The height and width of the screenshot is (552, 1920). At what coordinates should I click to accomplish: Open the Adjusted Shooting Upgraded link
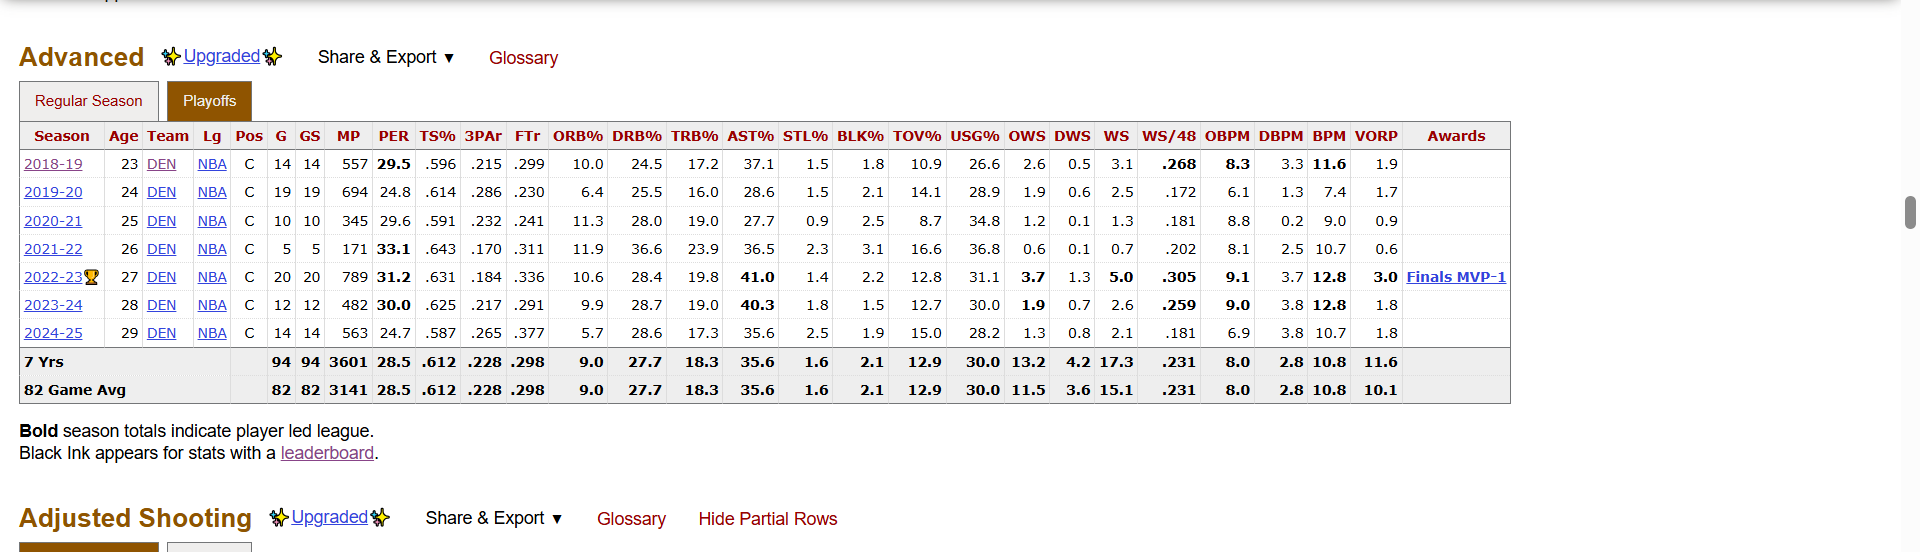coord(330,517)
